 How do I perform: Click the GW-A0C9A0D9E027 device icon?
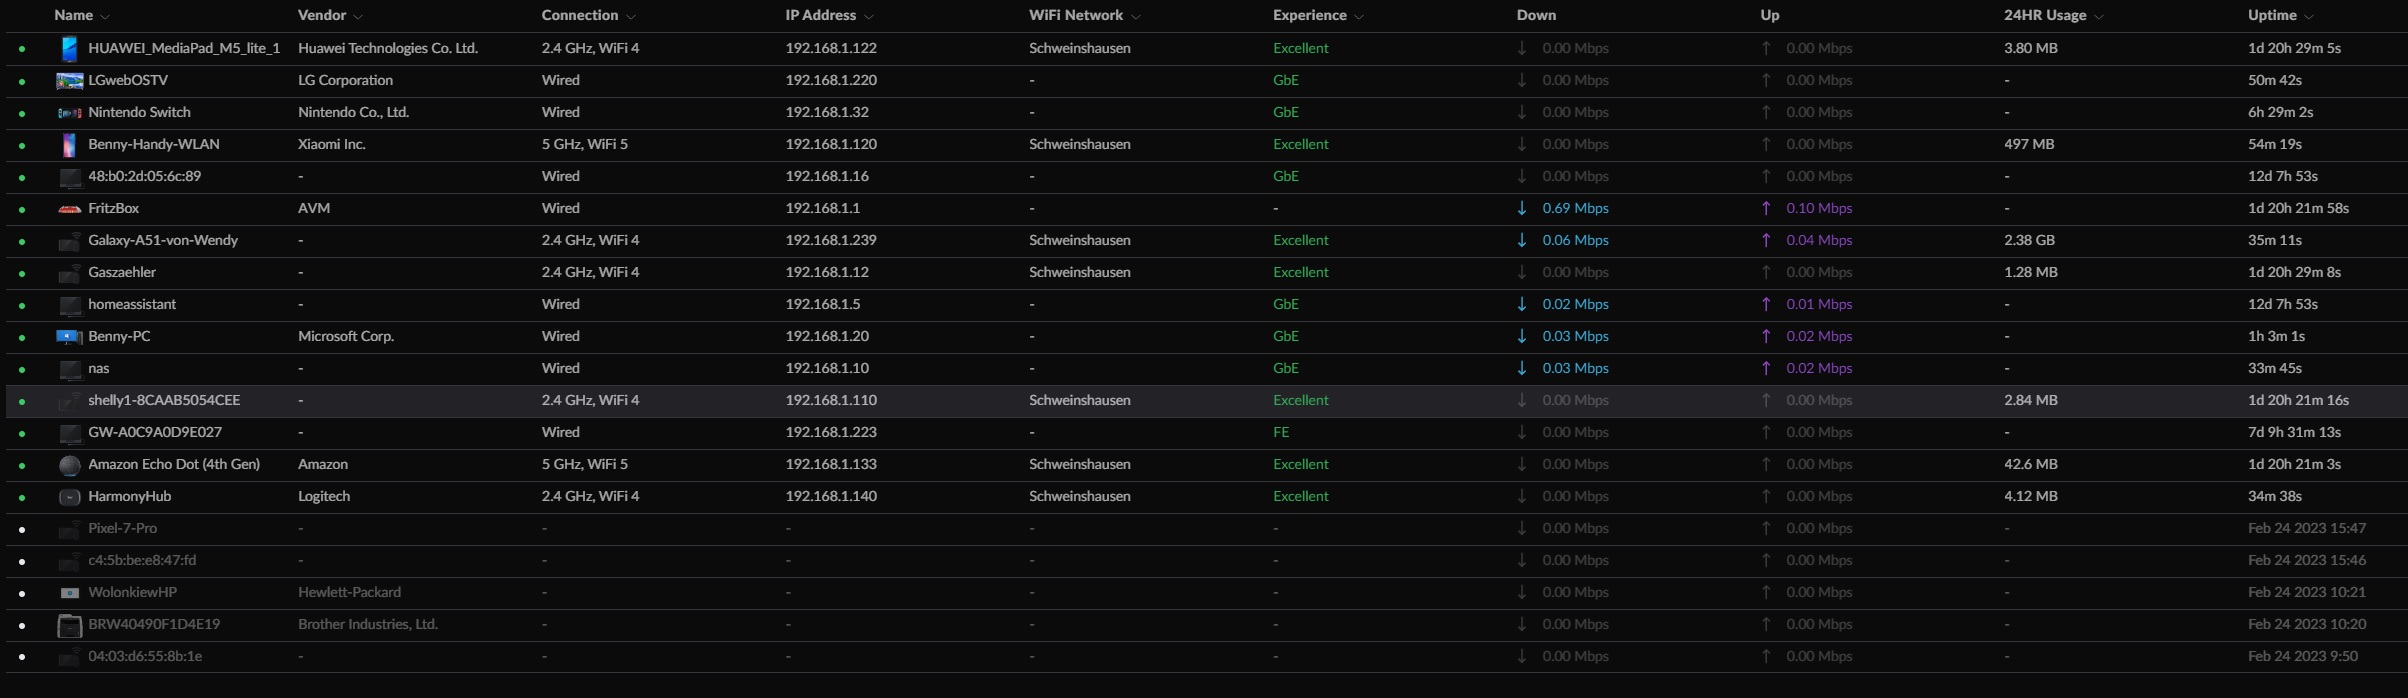click(70, 433)
